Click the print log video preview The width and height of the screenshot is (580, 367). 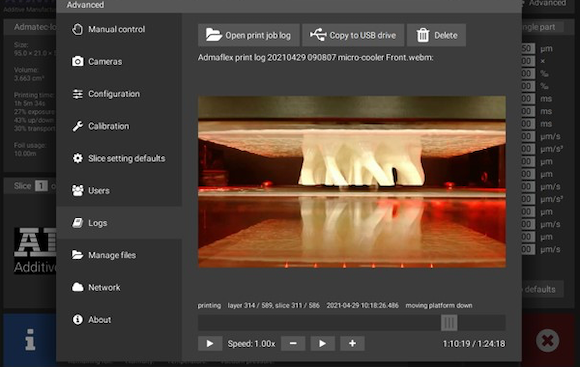tap(352, 182)
